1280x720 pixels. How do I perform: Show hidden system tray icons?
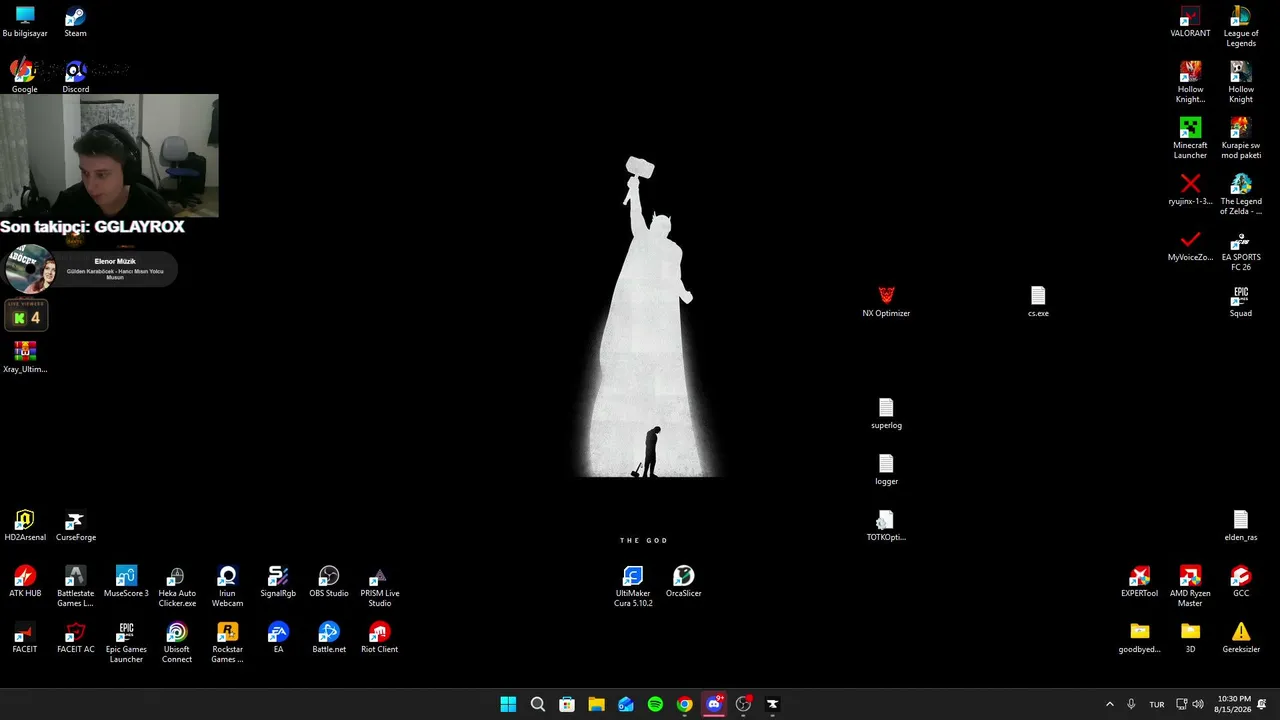point(1109,704)
